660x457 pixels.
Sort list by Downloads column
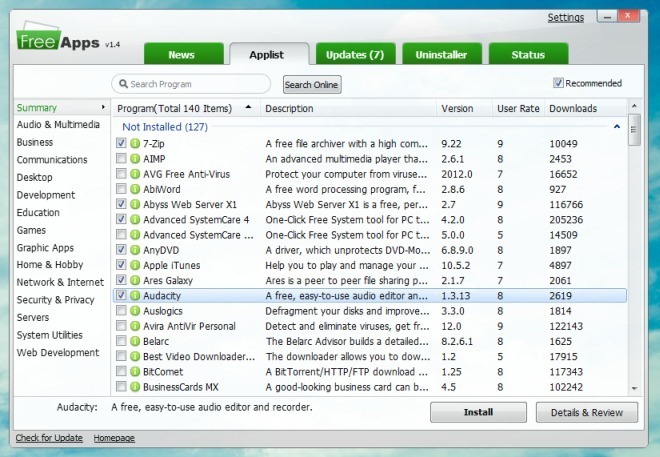tap(585, 108)
